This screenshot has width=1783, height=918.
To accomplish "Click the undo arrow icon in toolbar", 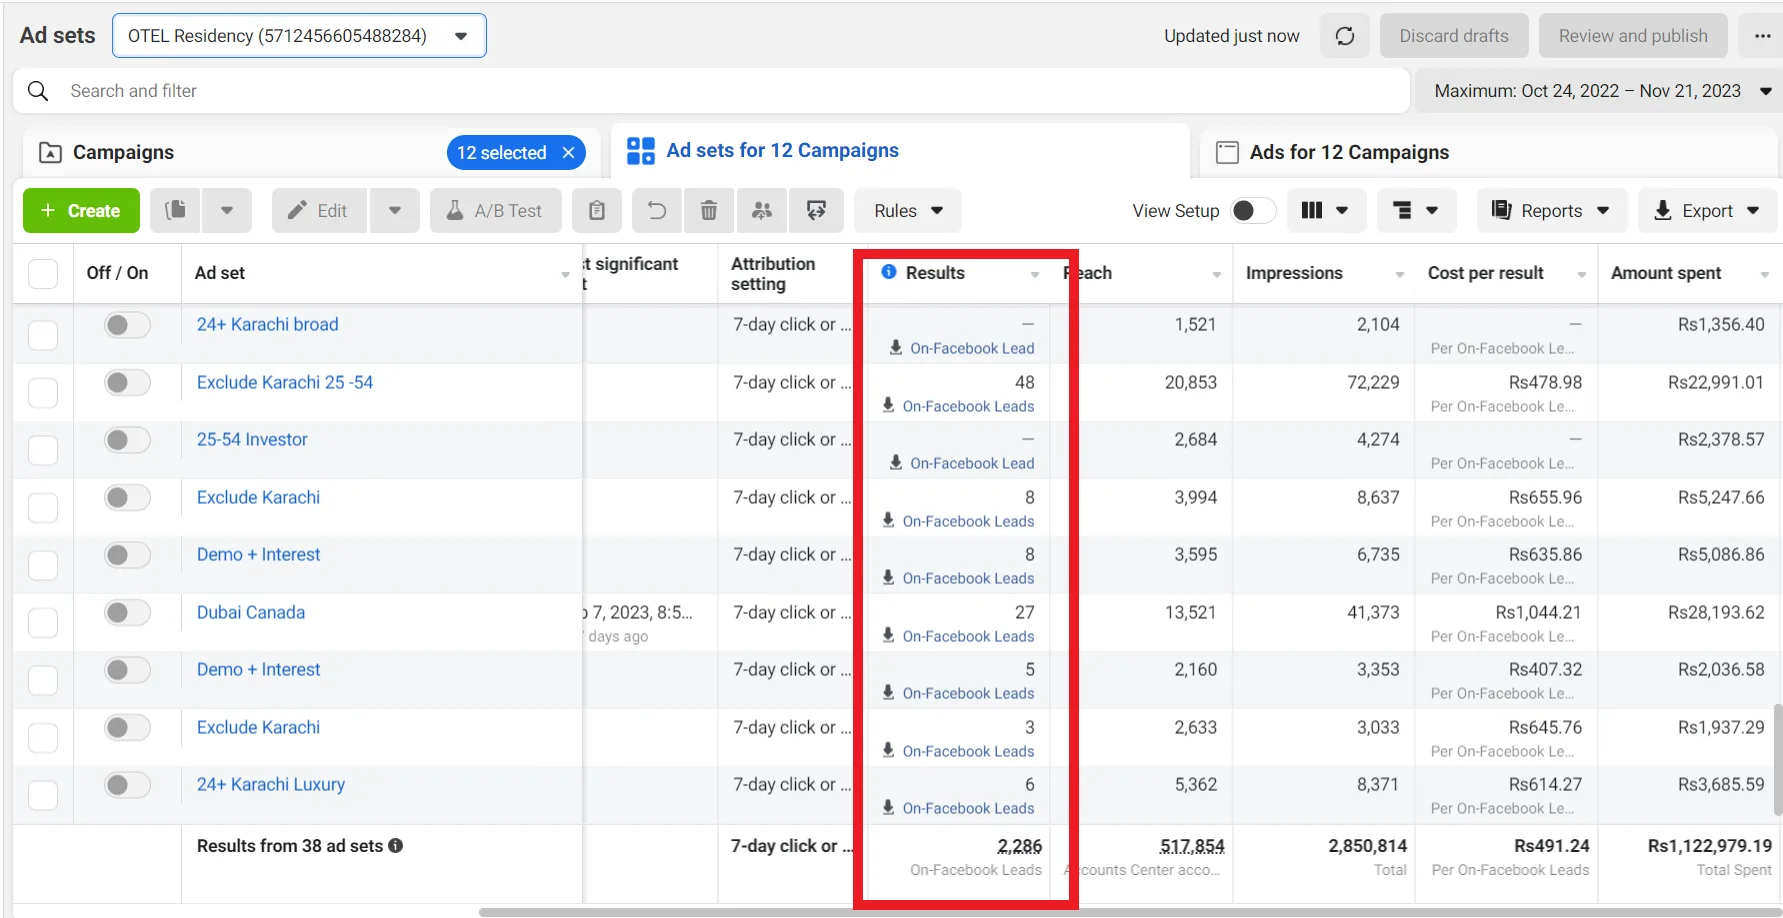I will click(x=656, y=210).
